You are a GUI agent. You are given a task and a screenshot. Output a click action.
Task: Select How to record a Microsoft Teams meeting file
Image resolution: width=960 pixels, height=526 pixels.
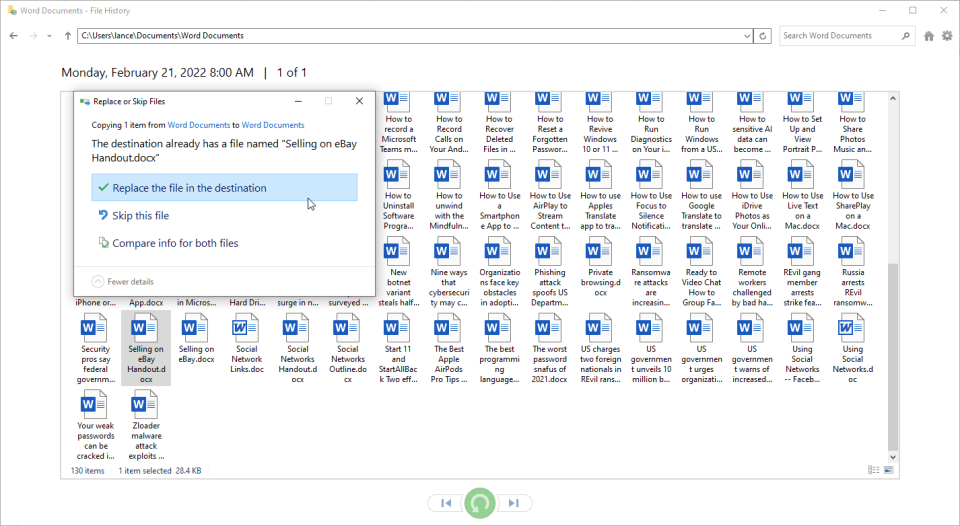398,122
